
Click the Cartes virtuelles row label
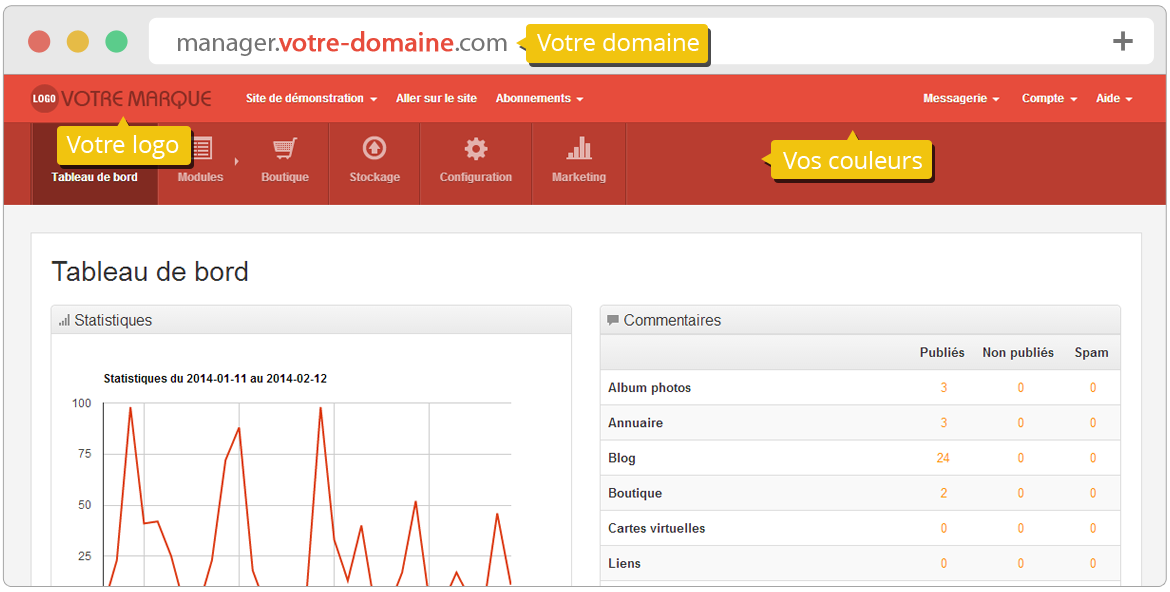(657, 528)
